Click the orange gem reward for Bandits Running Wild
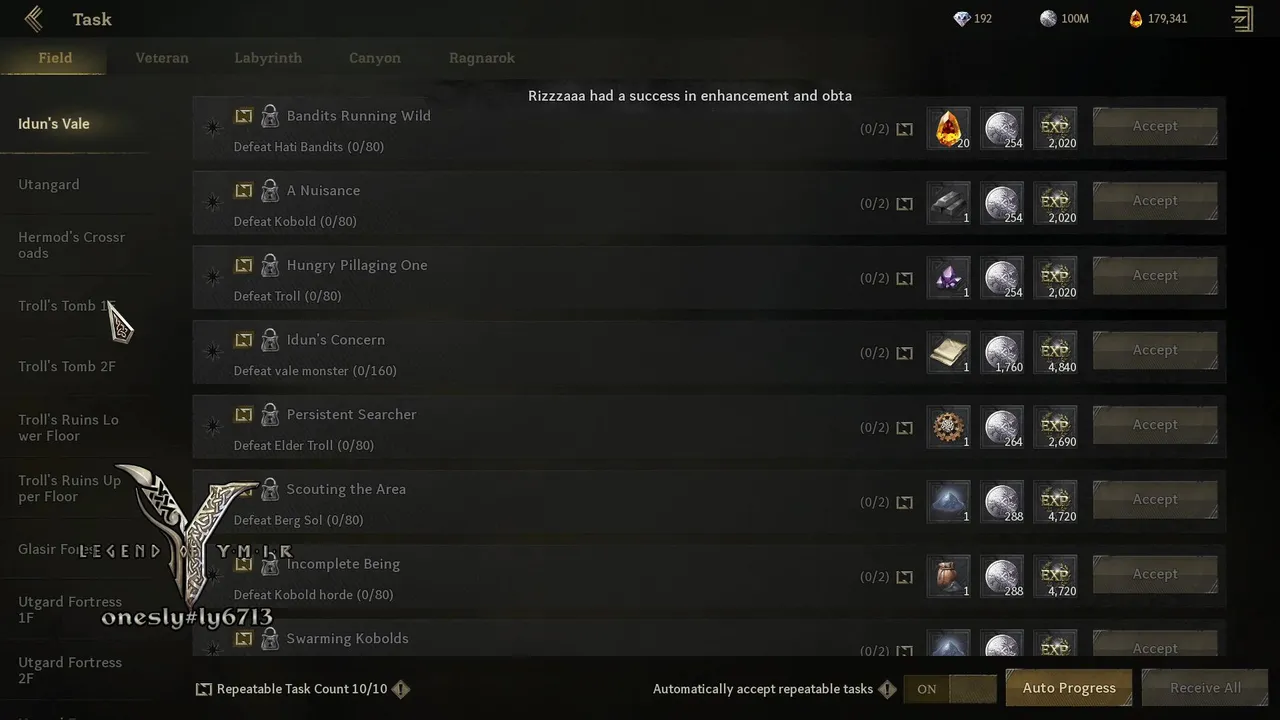The height and width of the screenshot is (720, 1280). click(948, 129)
